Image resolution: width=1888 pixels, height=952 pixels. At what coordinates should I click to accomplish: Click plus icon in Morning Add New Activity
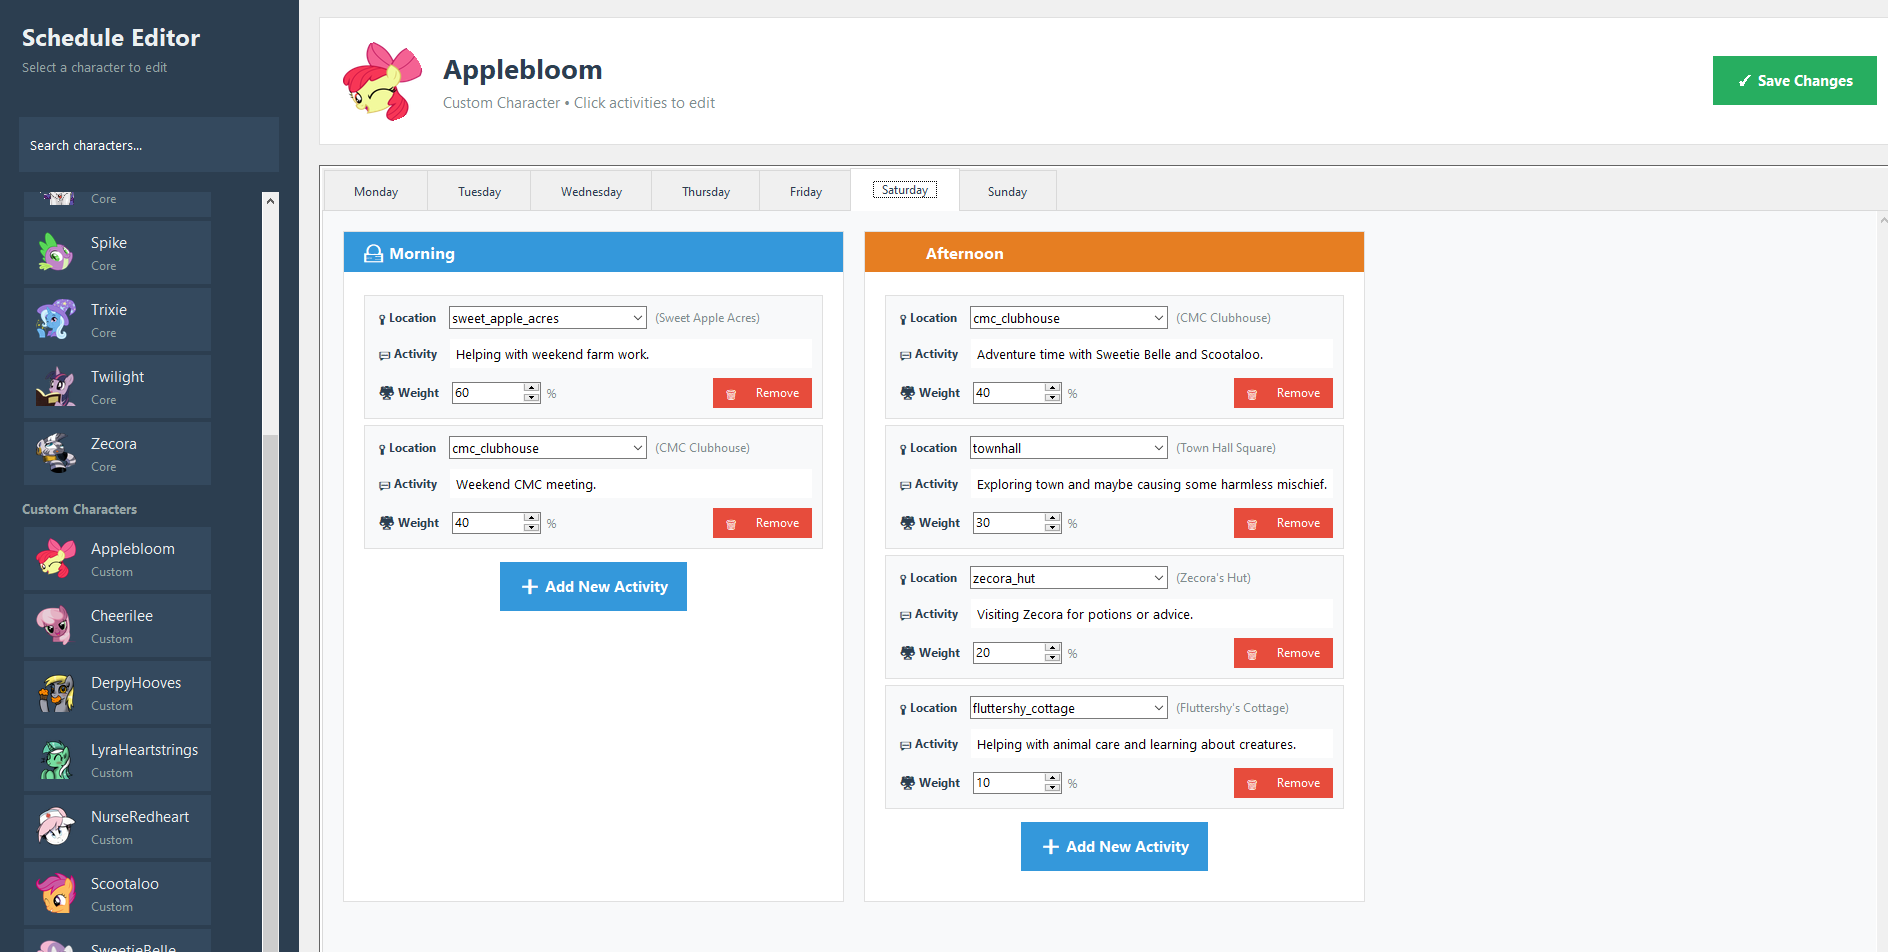[x=530, y=587]
